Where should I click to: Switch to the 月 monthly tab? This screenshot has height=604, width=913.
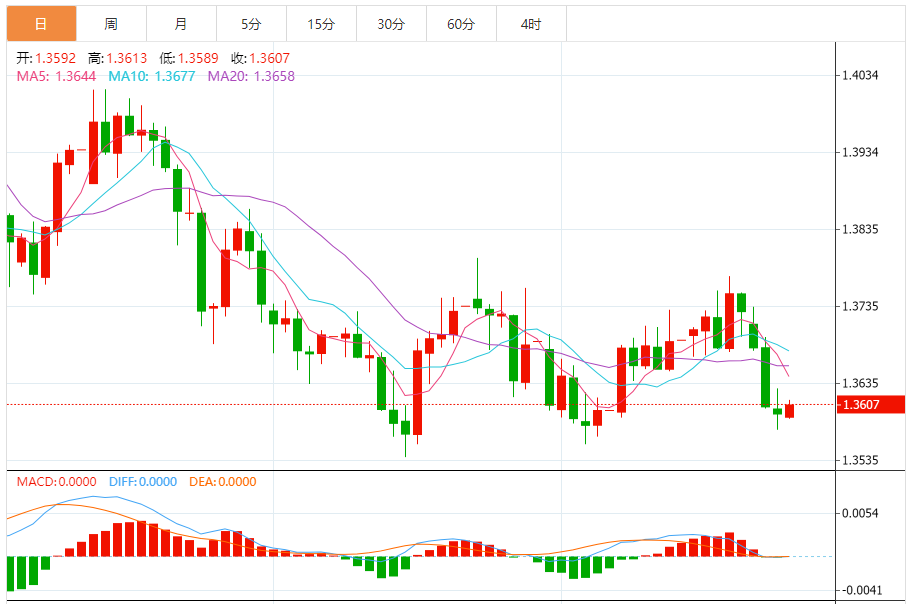pos(181,24)
